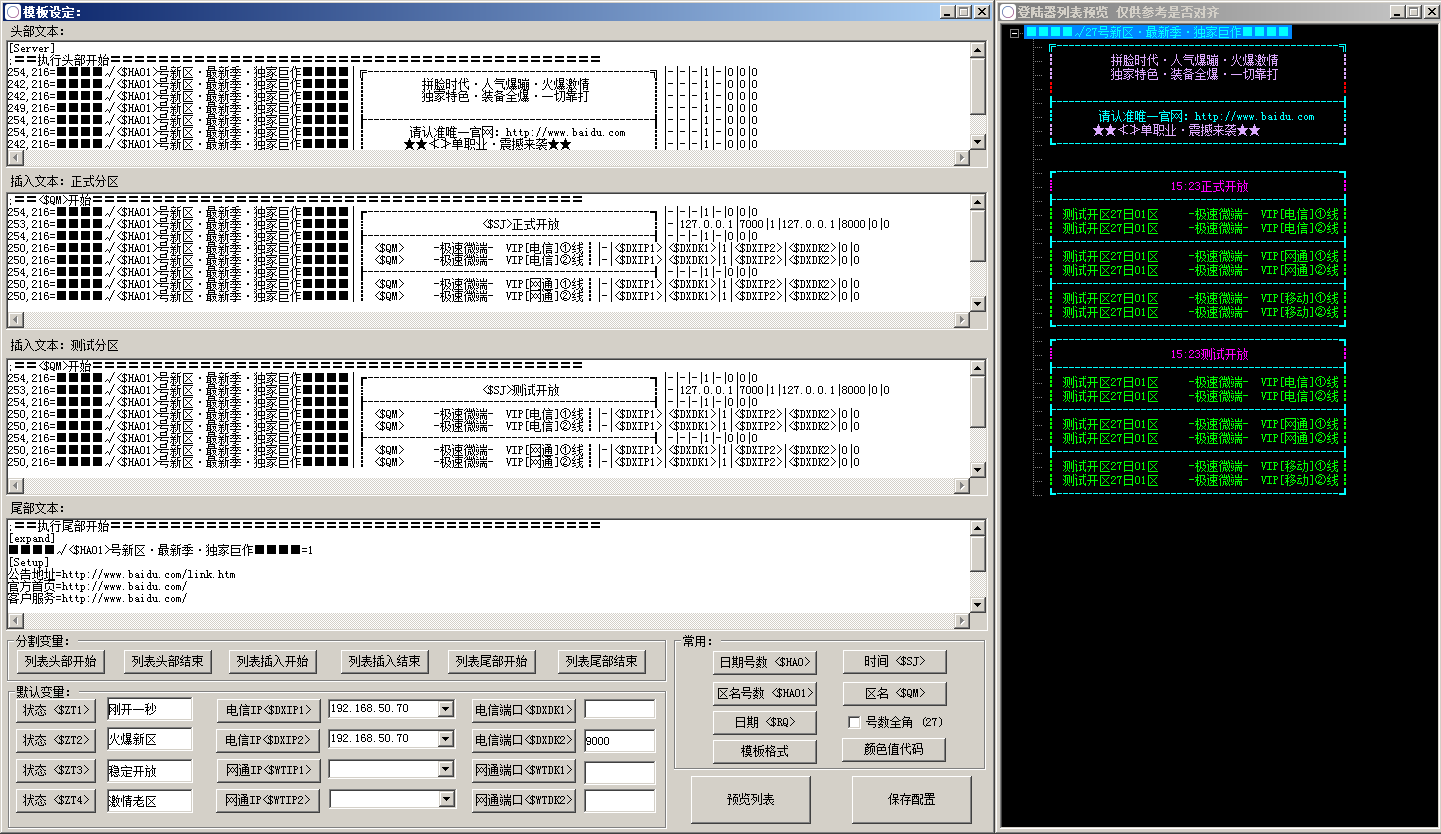This screenshot has width=1441, height=834.
Task: Toggle the 号数全角 checkbox
Action: (854, 722)
